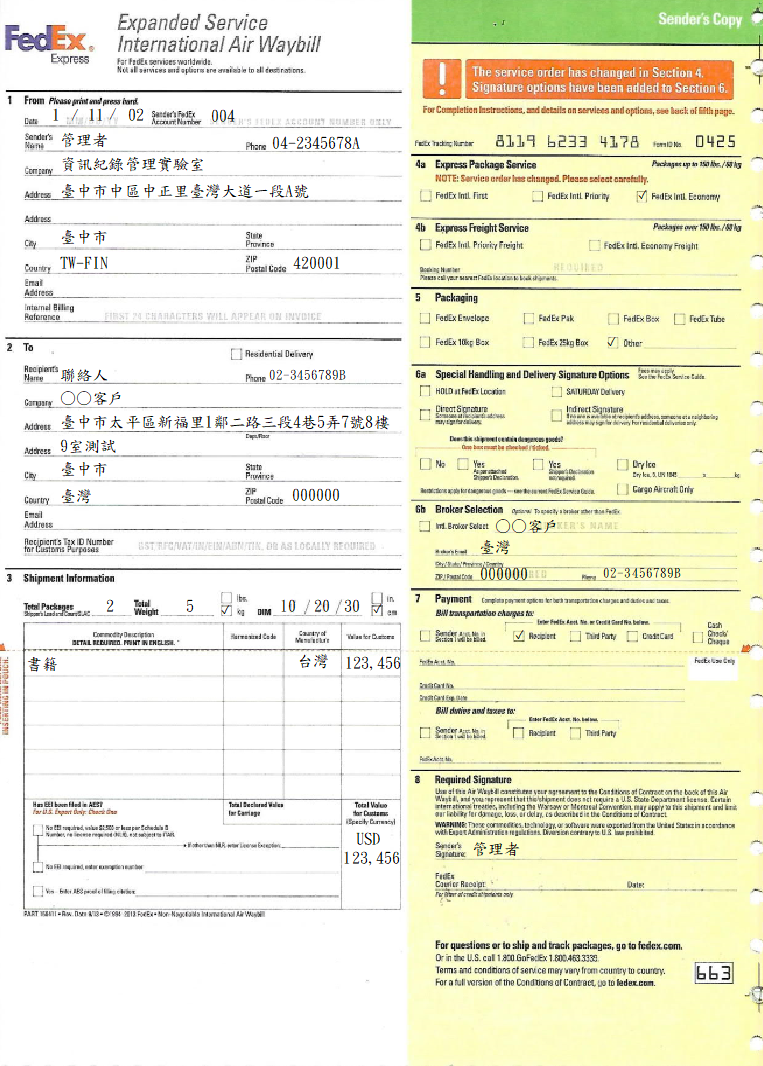Click the Sender's Name field 管理者
Image resolution: width=763 pixels, height=1066 pixels.
click(84, 141)
